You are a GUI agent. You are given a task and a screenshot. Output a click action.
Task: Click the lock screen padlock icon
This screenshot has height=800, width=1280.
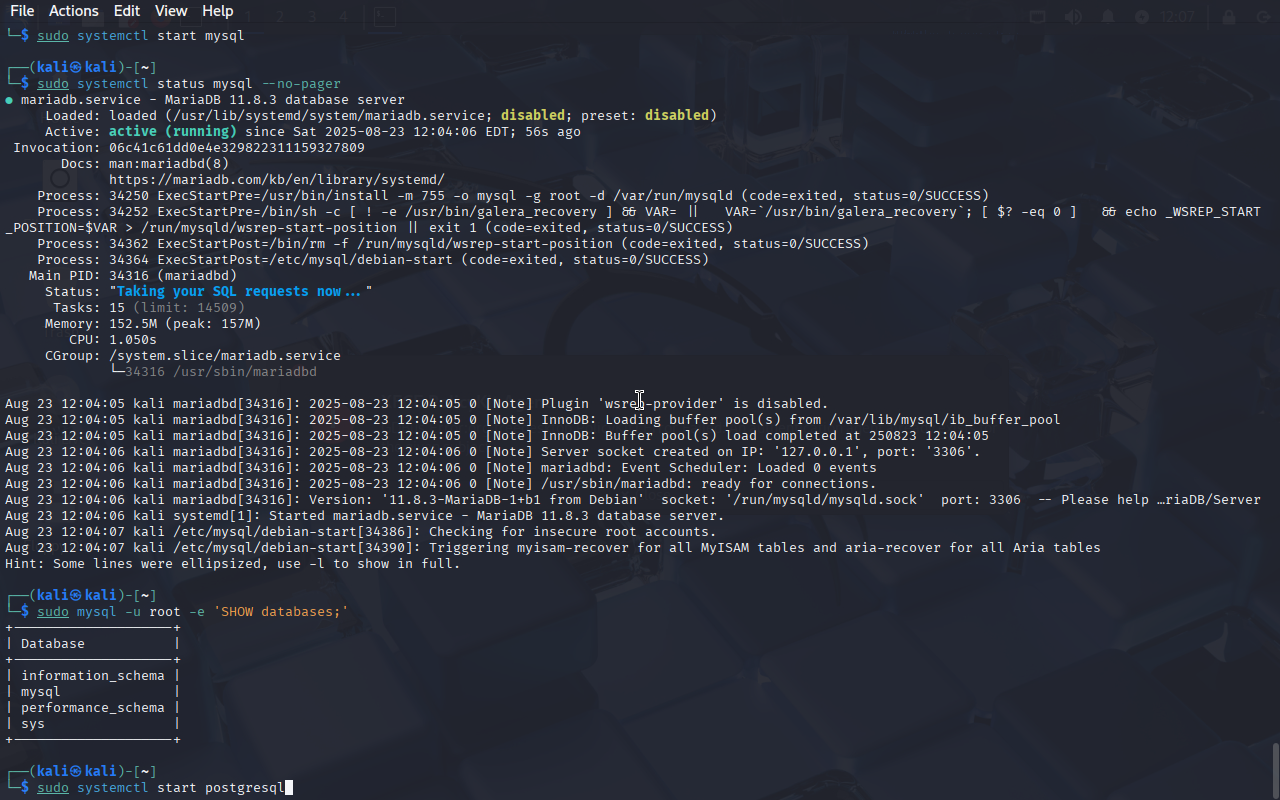point(1229,17)
